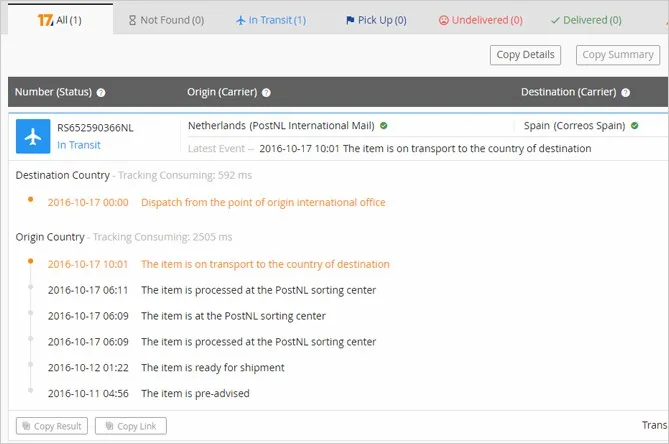This screenshot has height=444, width=669.
Task: Click airplane icon on In Transit tab
Action: [x=241, y=20]
